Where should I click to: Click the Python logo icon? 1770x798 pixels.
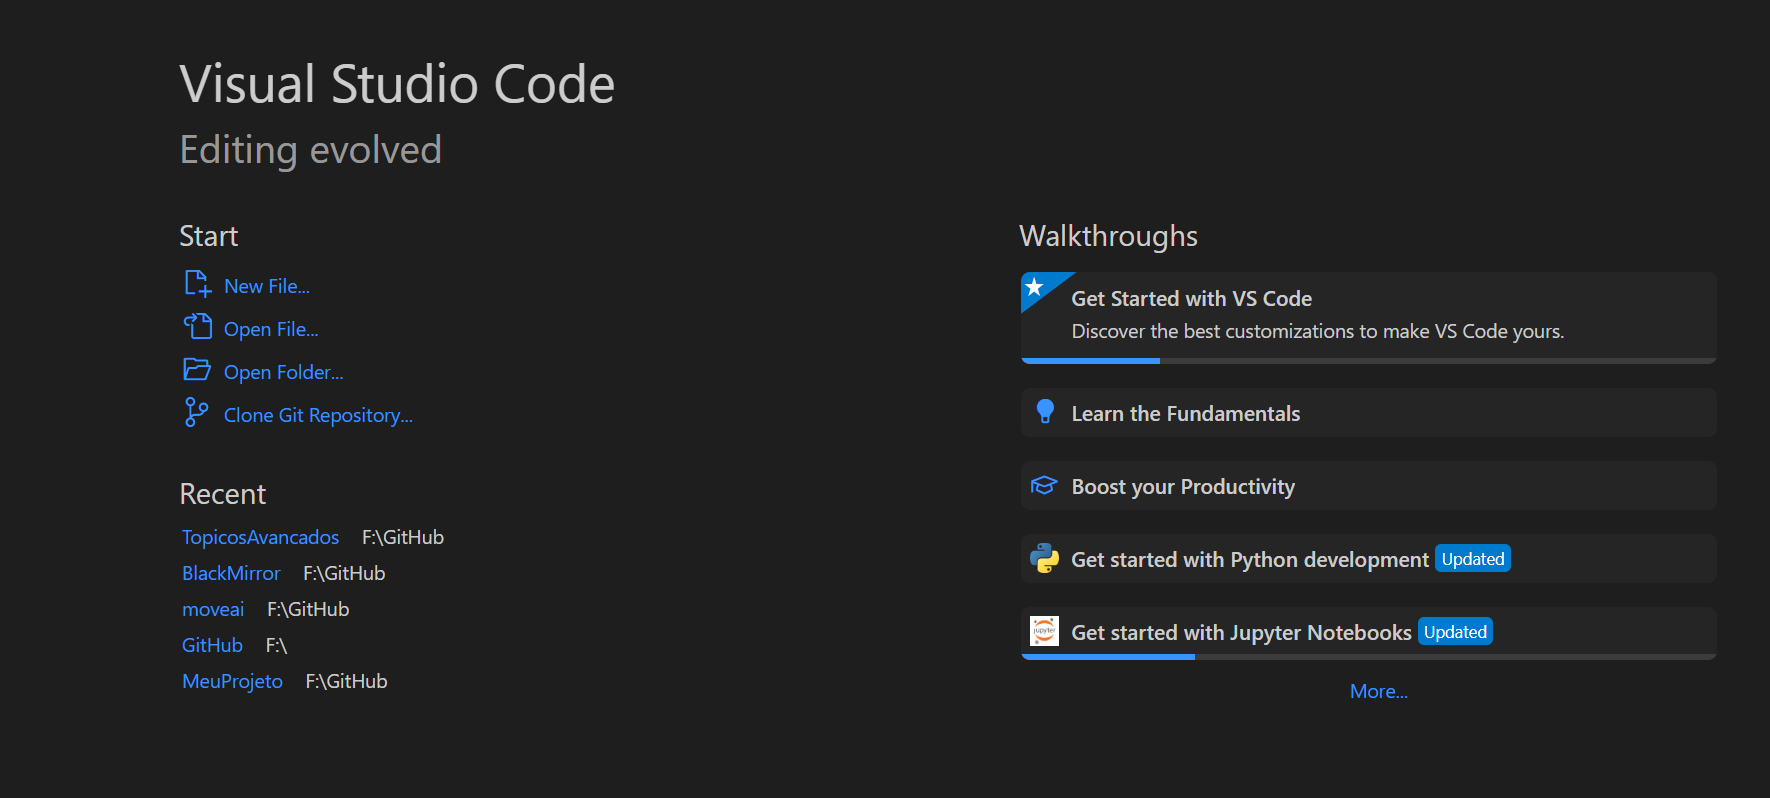[1044, 558]
